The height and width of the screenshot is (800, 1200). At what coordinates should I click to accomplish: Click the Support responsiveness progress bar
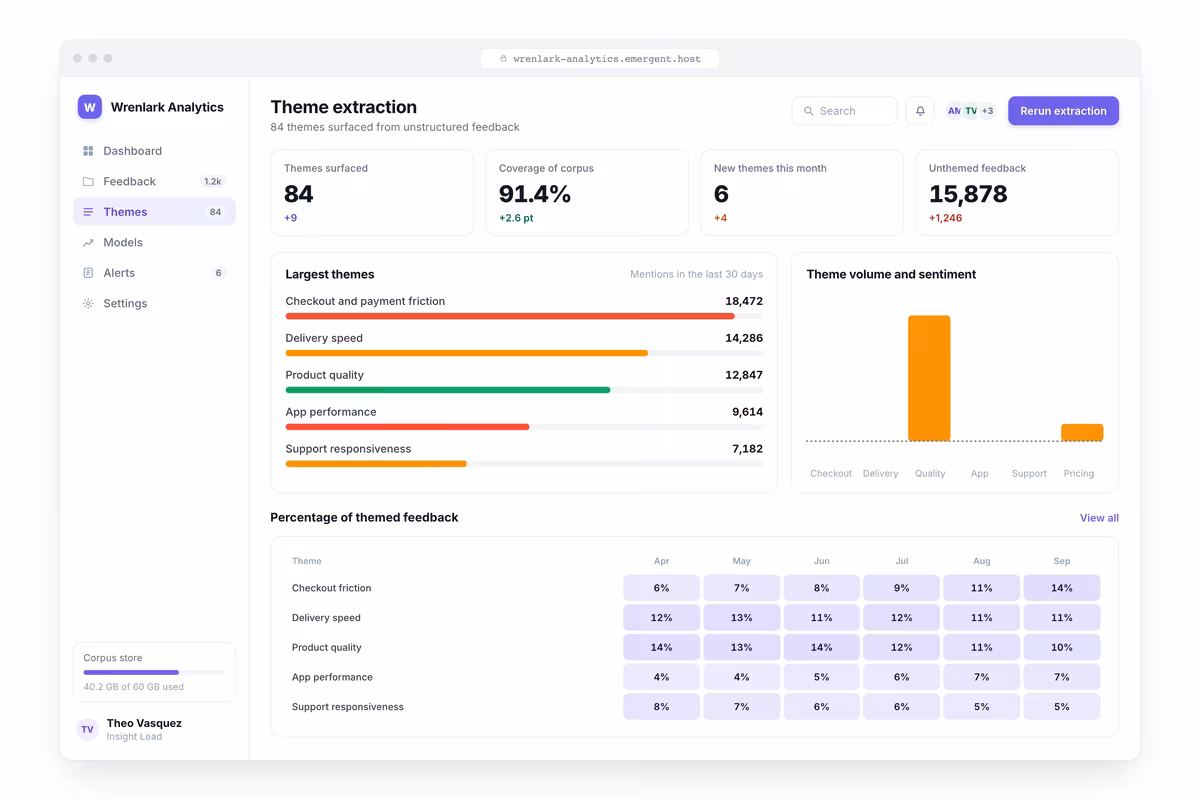pos(376,464)
